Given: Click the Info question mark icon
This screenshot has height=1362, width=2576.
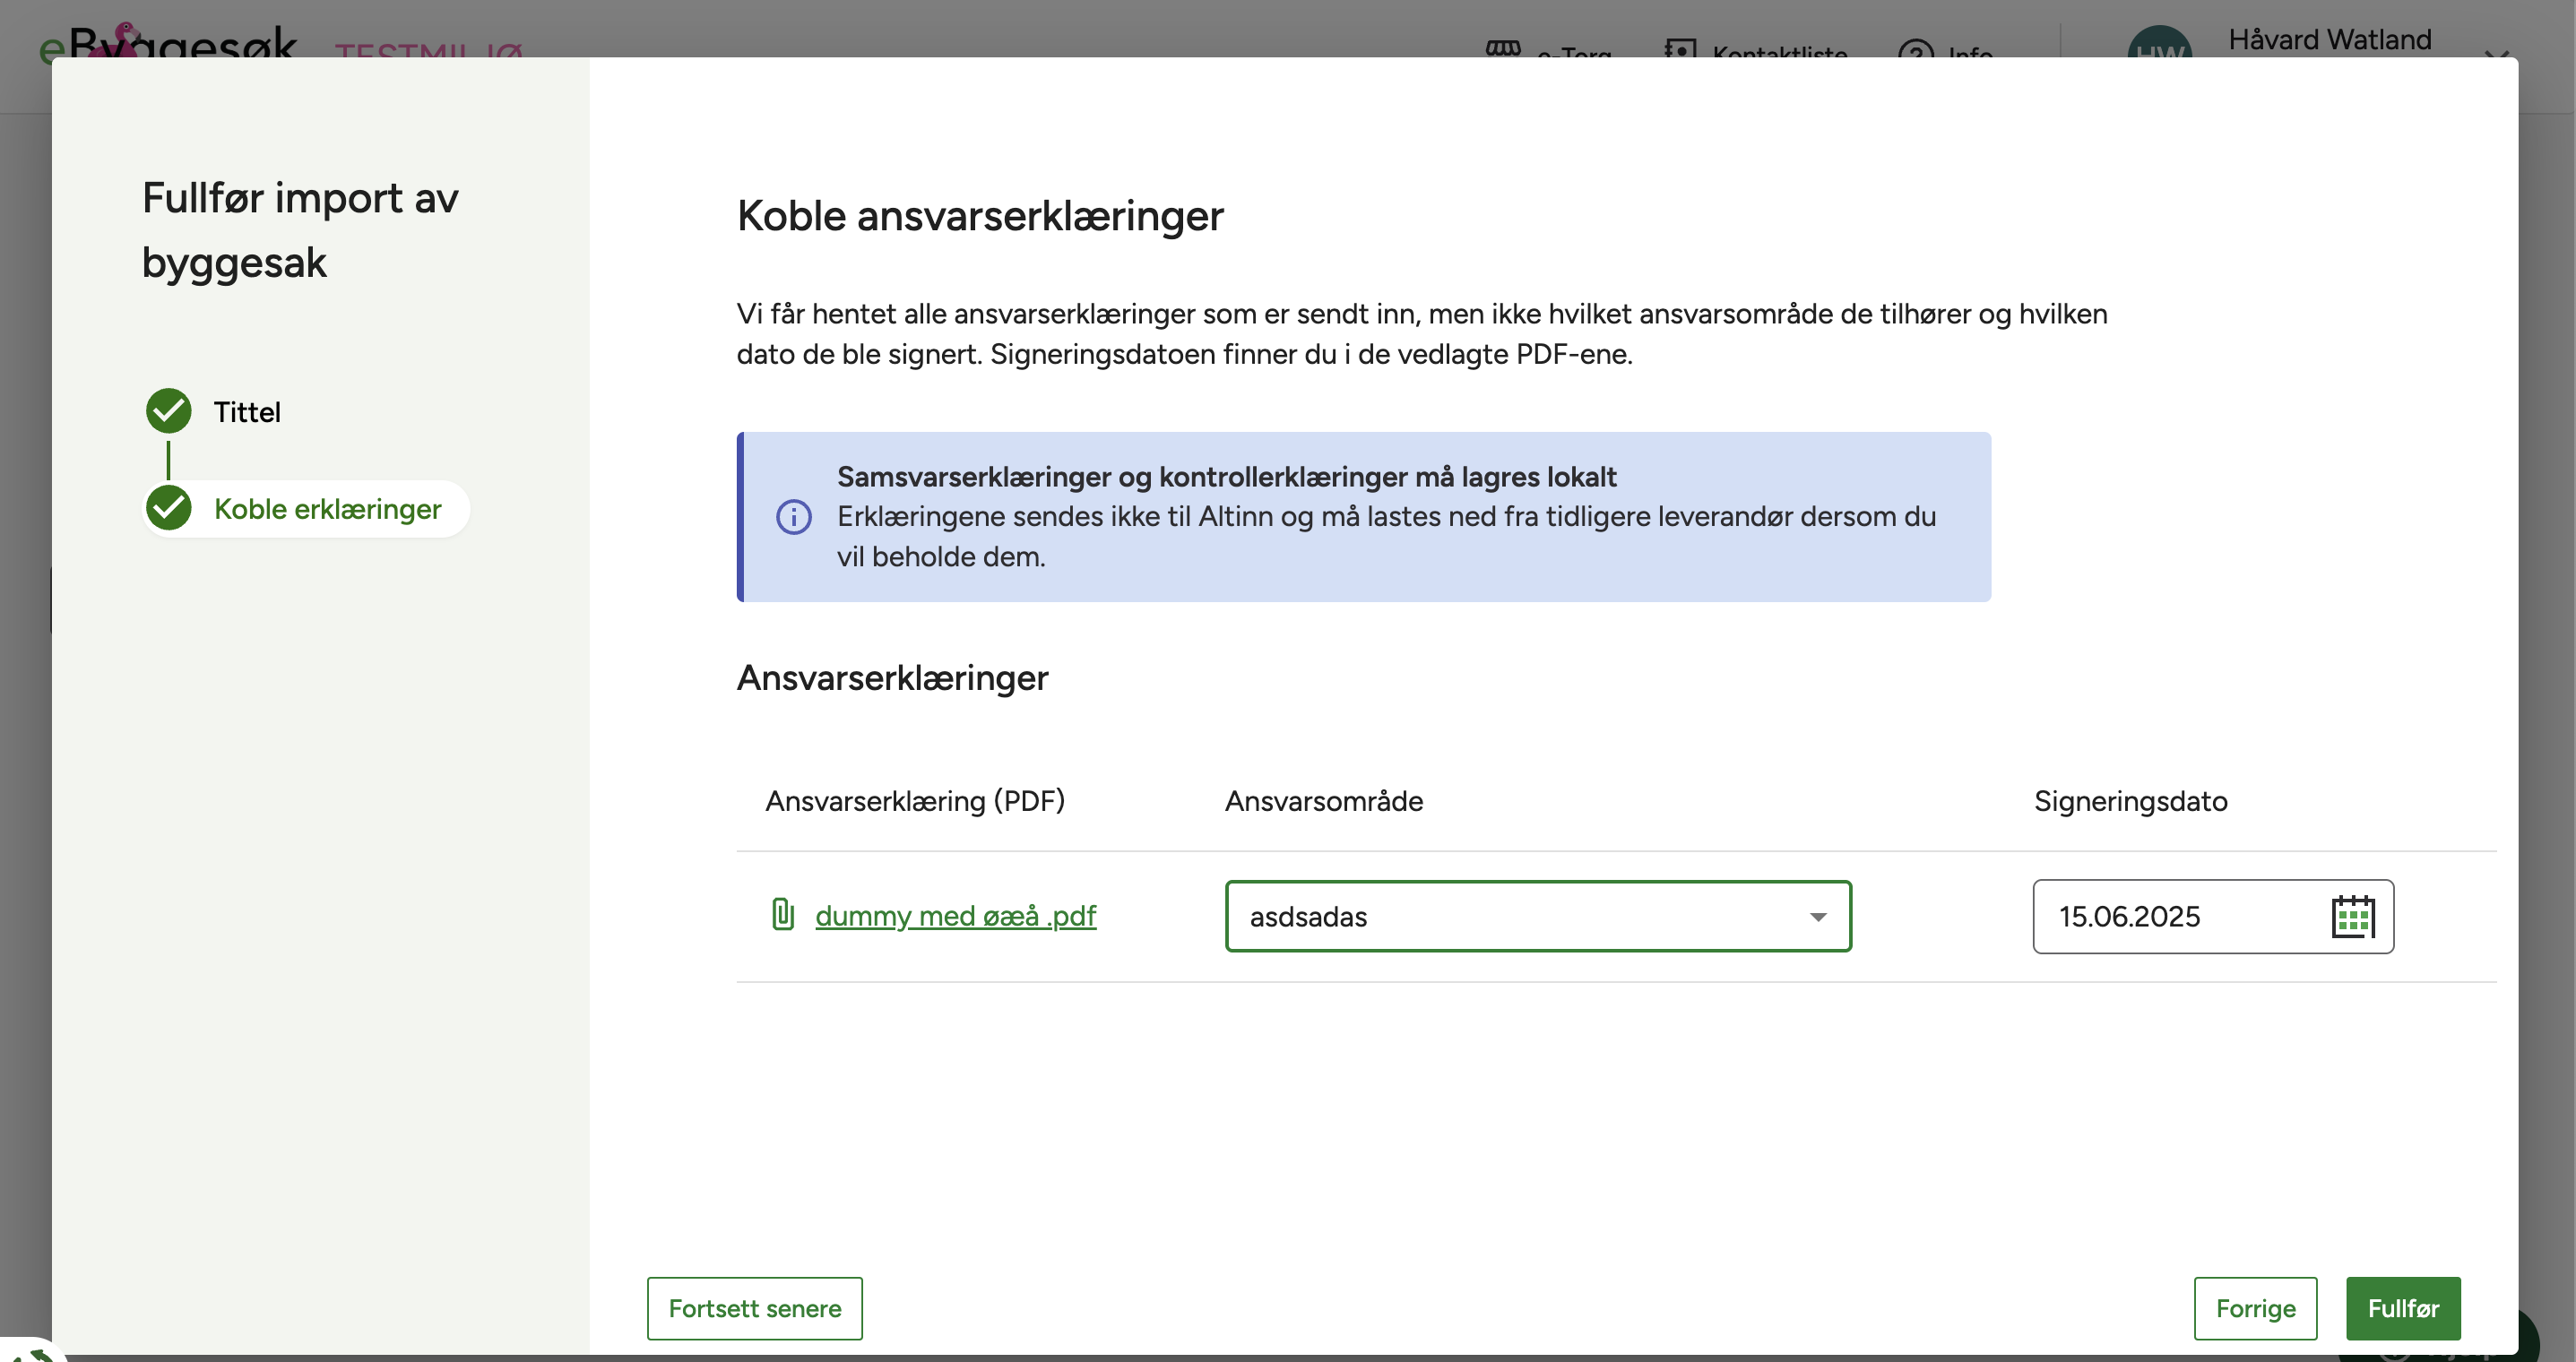Looking at the screenshot, I should (x=1915, y=50).
